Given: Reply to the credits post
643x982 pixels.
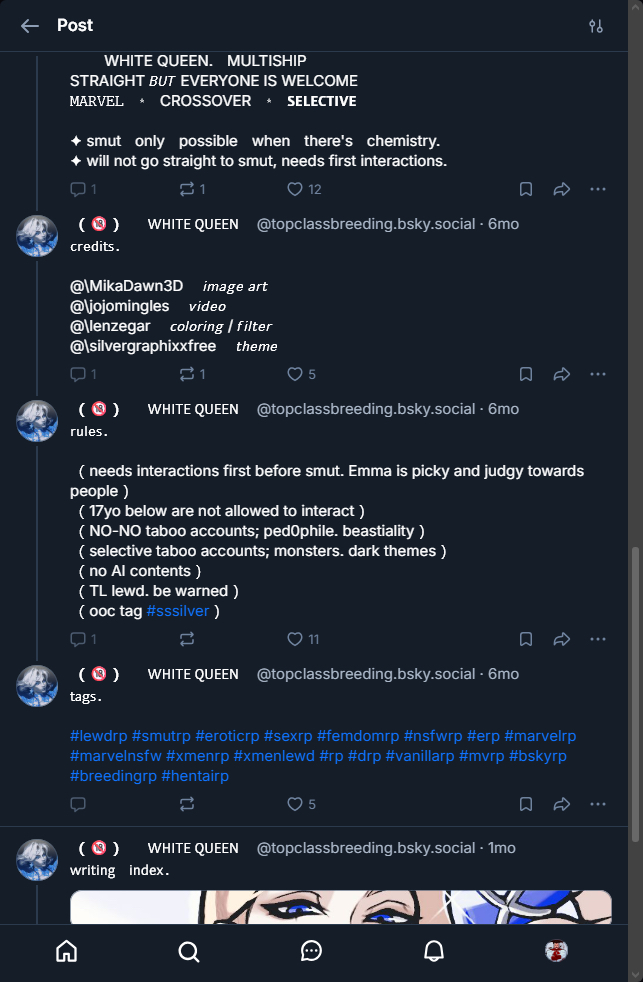Looking at the screenshot, I should [x=79, y=374].
